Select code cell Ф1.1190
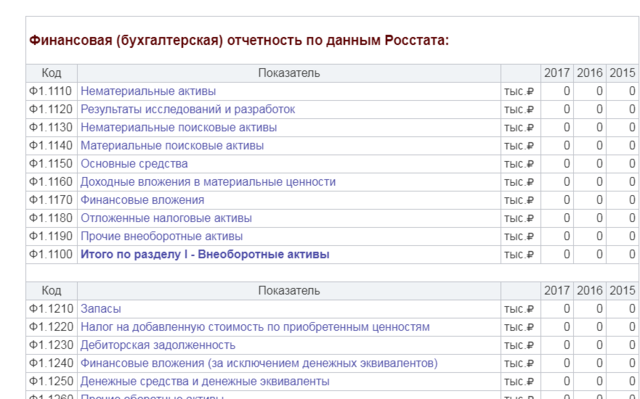The height and width of the screenshot is (399, 640). [51, 237]
